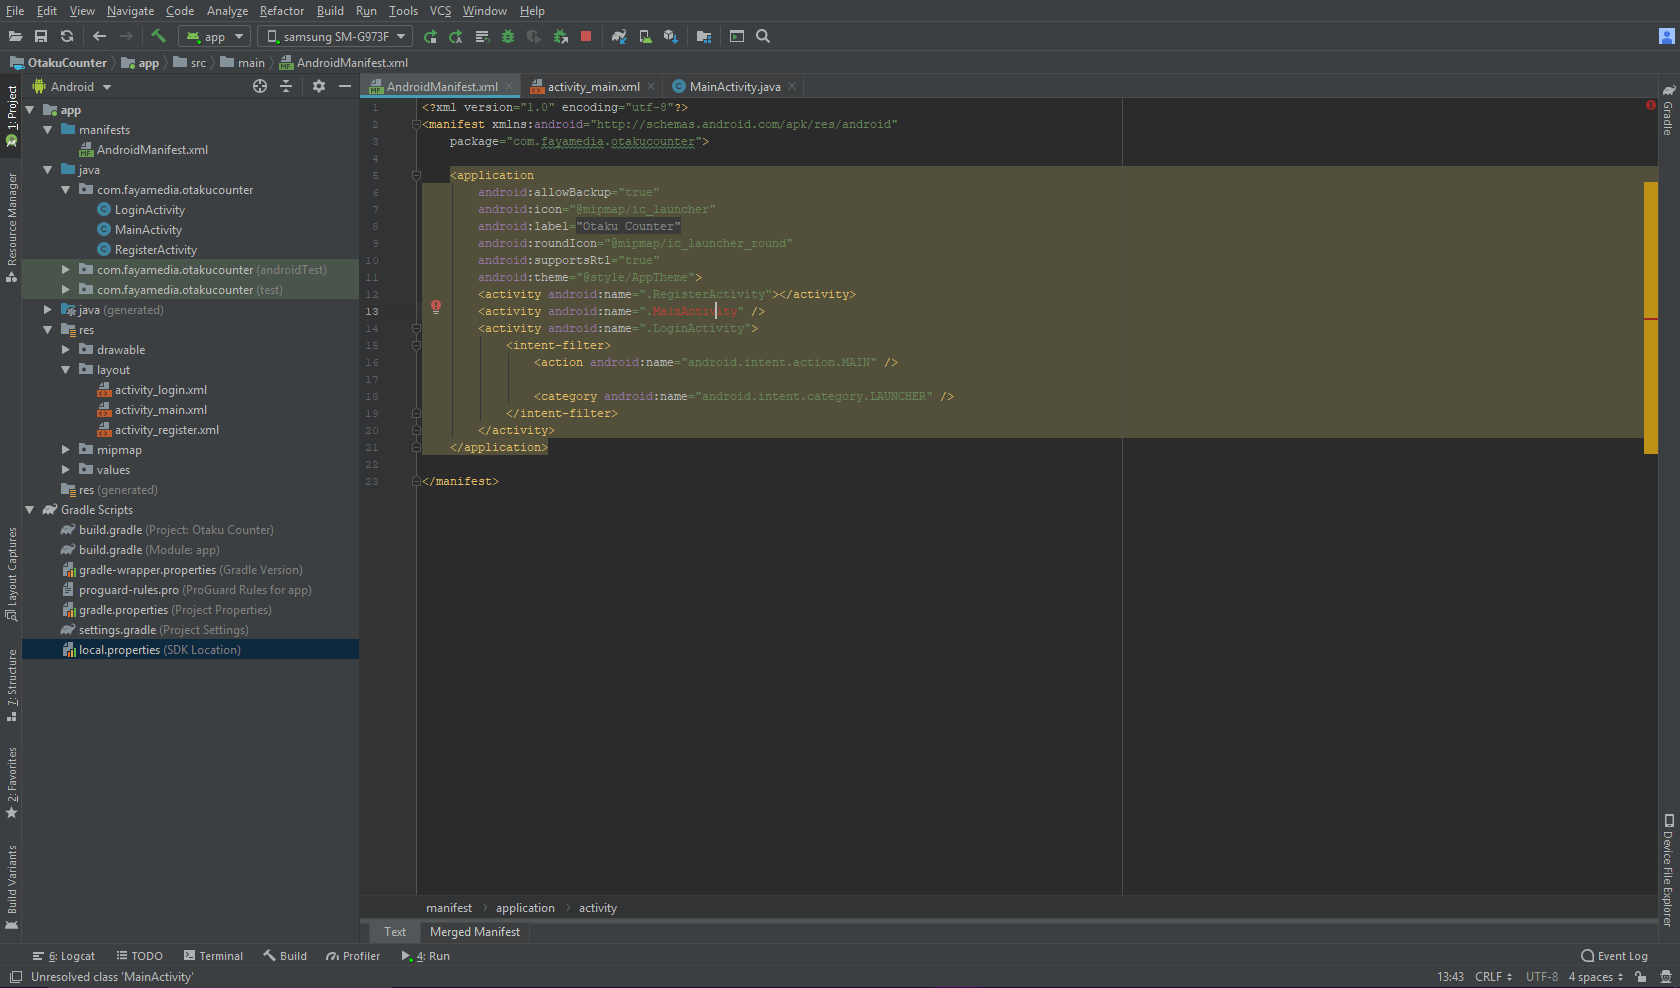Navigate back with the left arrow icon
This screenshot has height=988, width=1680.
coord(99,36)
